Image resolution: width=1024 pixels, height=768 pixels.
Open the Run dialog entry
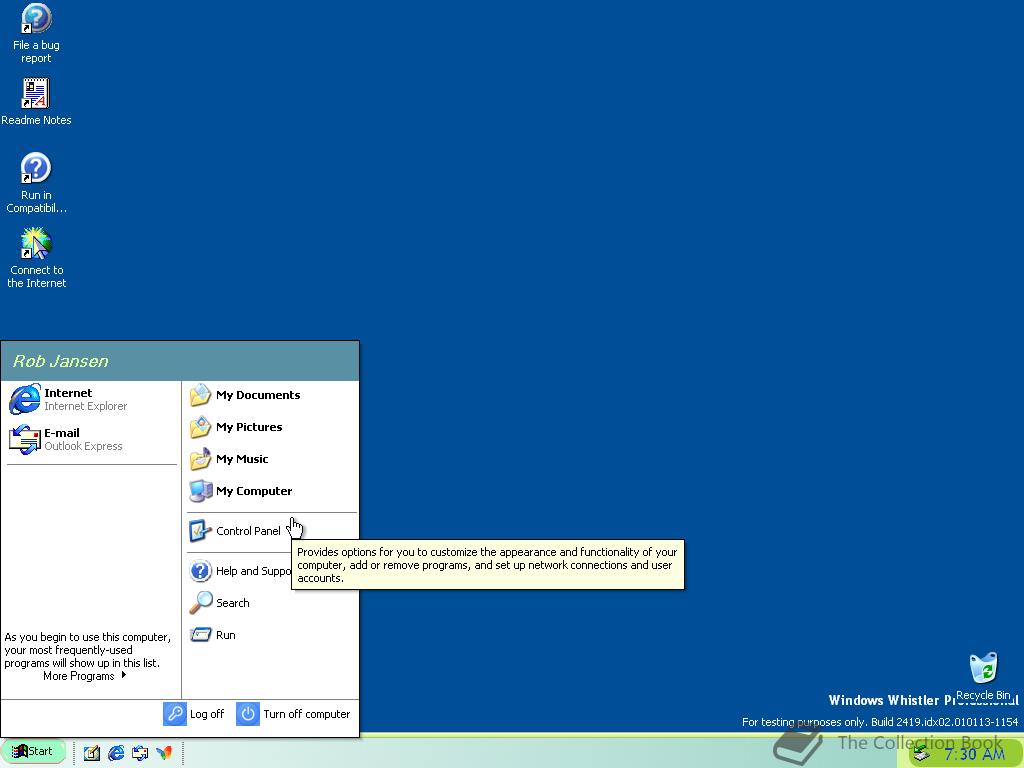tap(271, 635)
